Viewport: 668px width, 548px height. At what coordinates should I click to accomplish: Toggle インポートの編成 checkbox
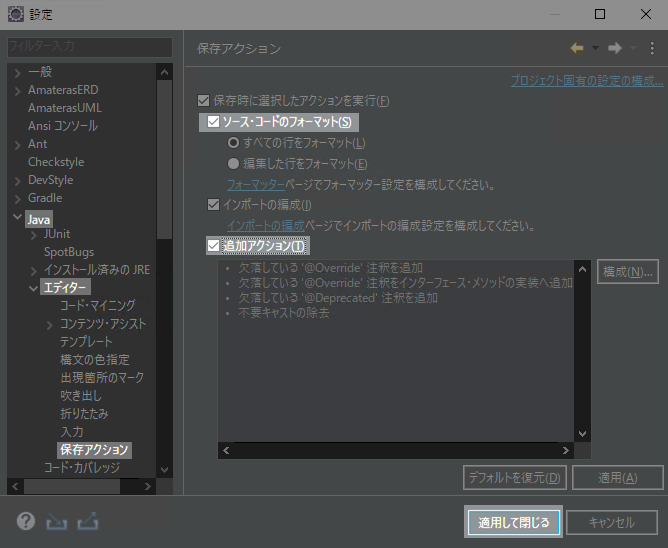click(x=213, y=205)
